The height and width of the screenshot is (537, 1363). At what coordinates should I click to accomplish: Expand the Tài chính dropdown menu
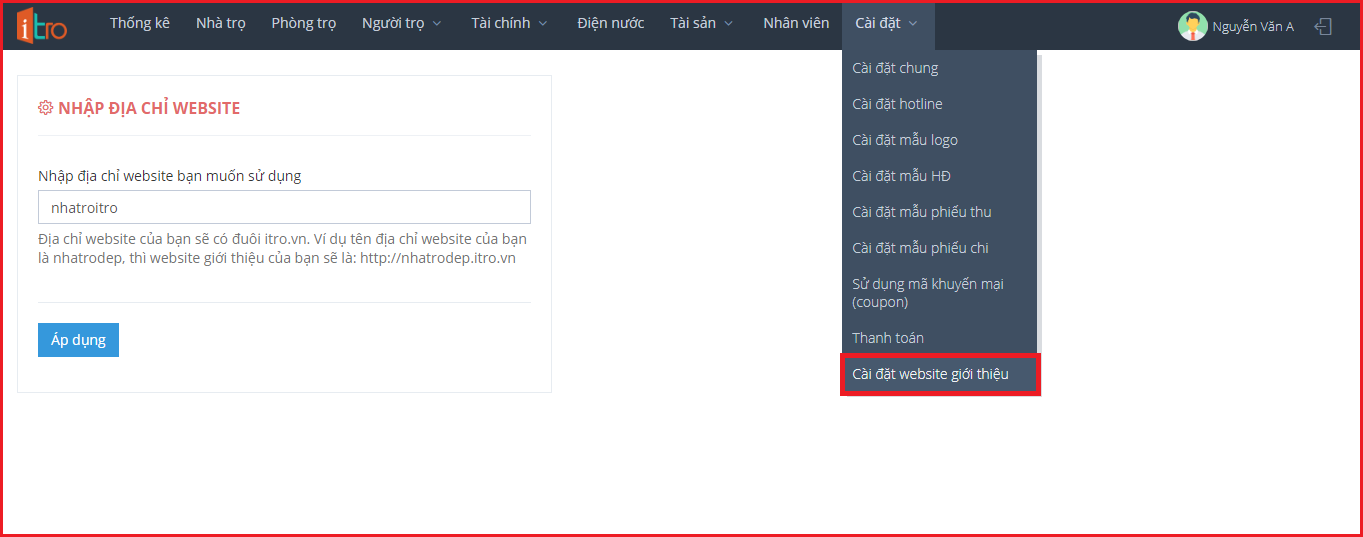pyautogui.click(x=510, y=24)
